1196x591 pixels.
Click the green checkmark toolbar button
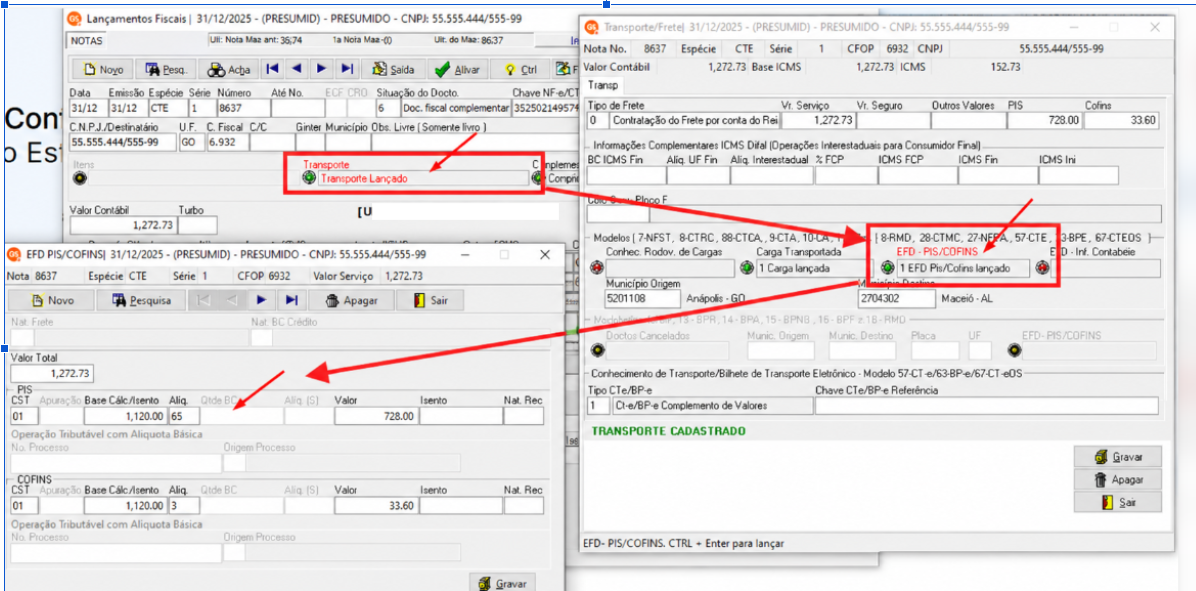point(458,69)
